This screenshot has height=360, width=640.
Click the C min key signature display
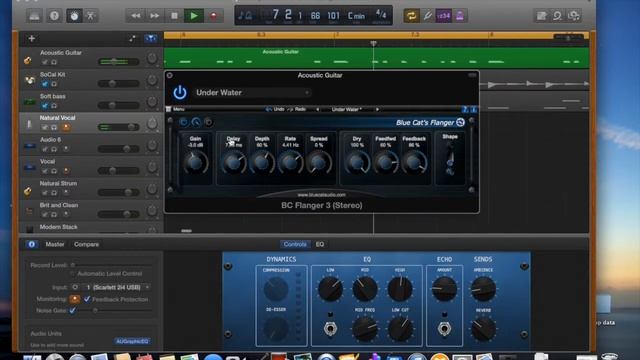point(356,16)
